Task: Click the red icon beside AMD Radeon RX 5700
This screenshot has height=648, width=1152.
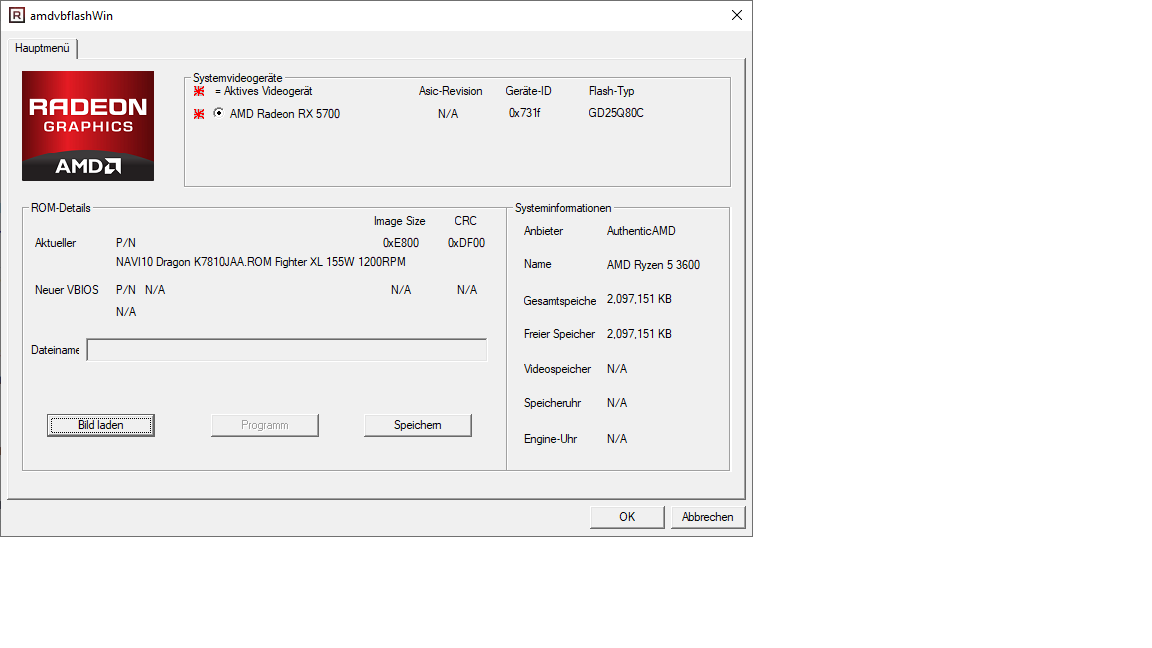Action: [198, 113]
